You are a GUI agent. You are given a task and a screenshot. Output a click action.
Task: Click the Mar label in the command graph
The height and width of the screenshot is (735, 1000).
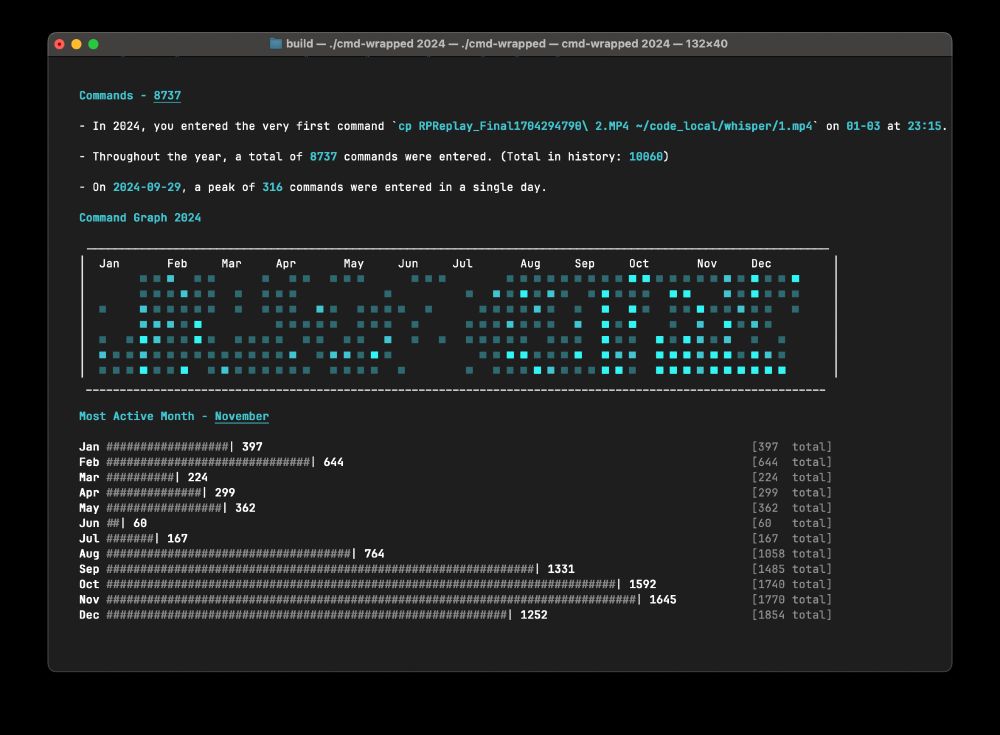(232, 264)
